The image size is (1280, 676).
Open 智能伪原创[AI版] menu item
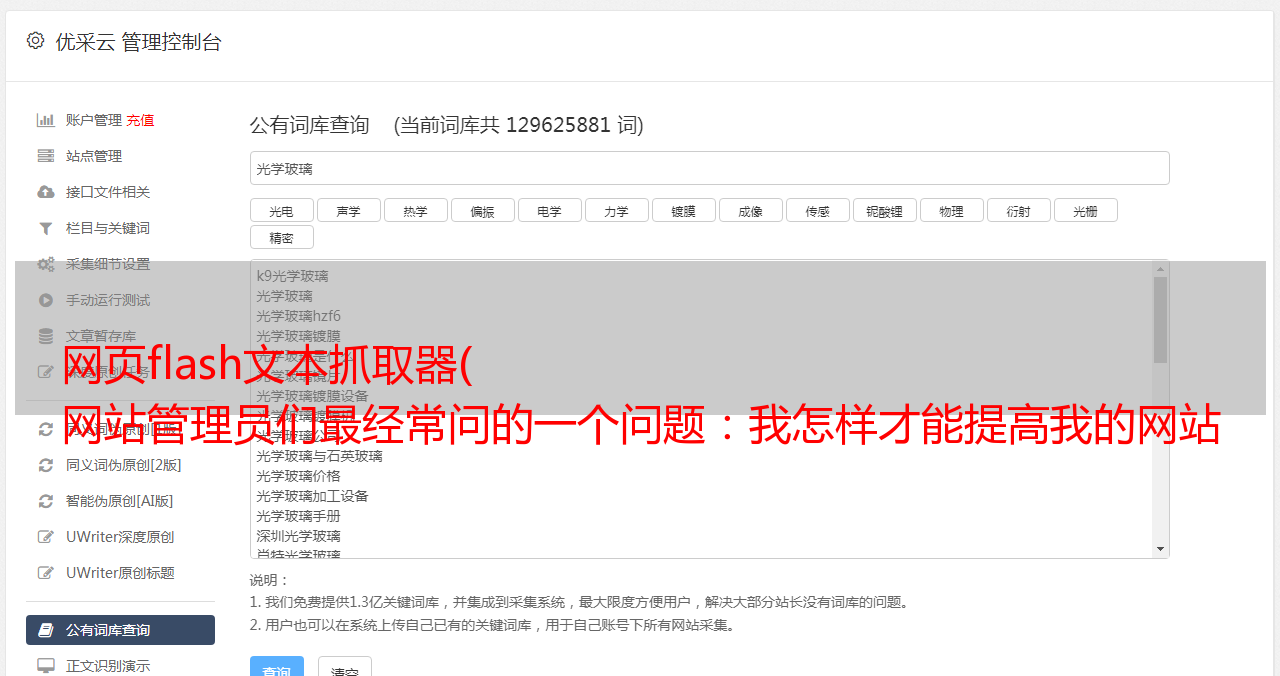click(120, 501)
